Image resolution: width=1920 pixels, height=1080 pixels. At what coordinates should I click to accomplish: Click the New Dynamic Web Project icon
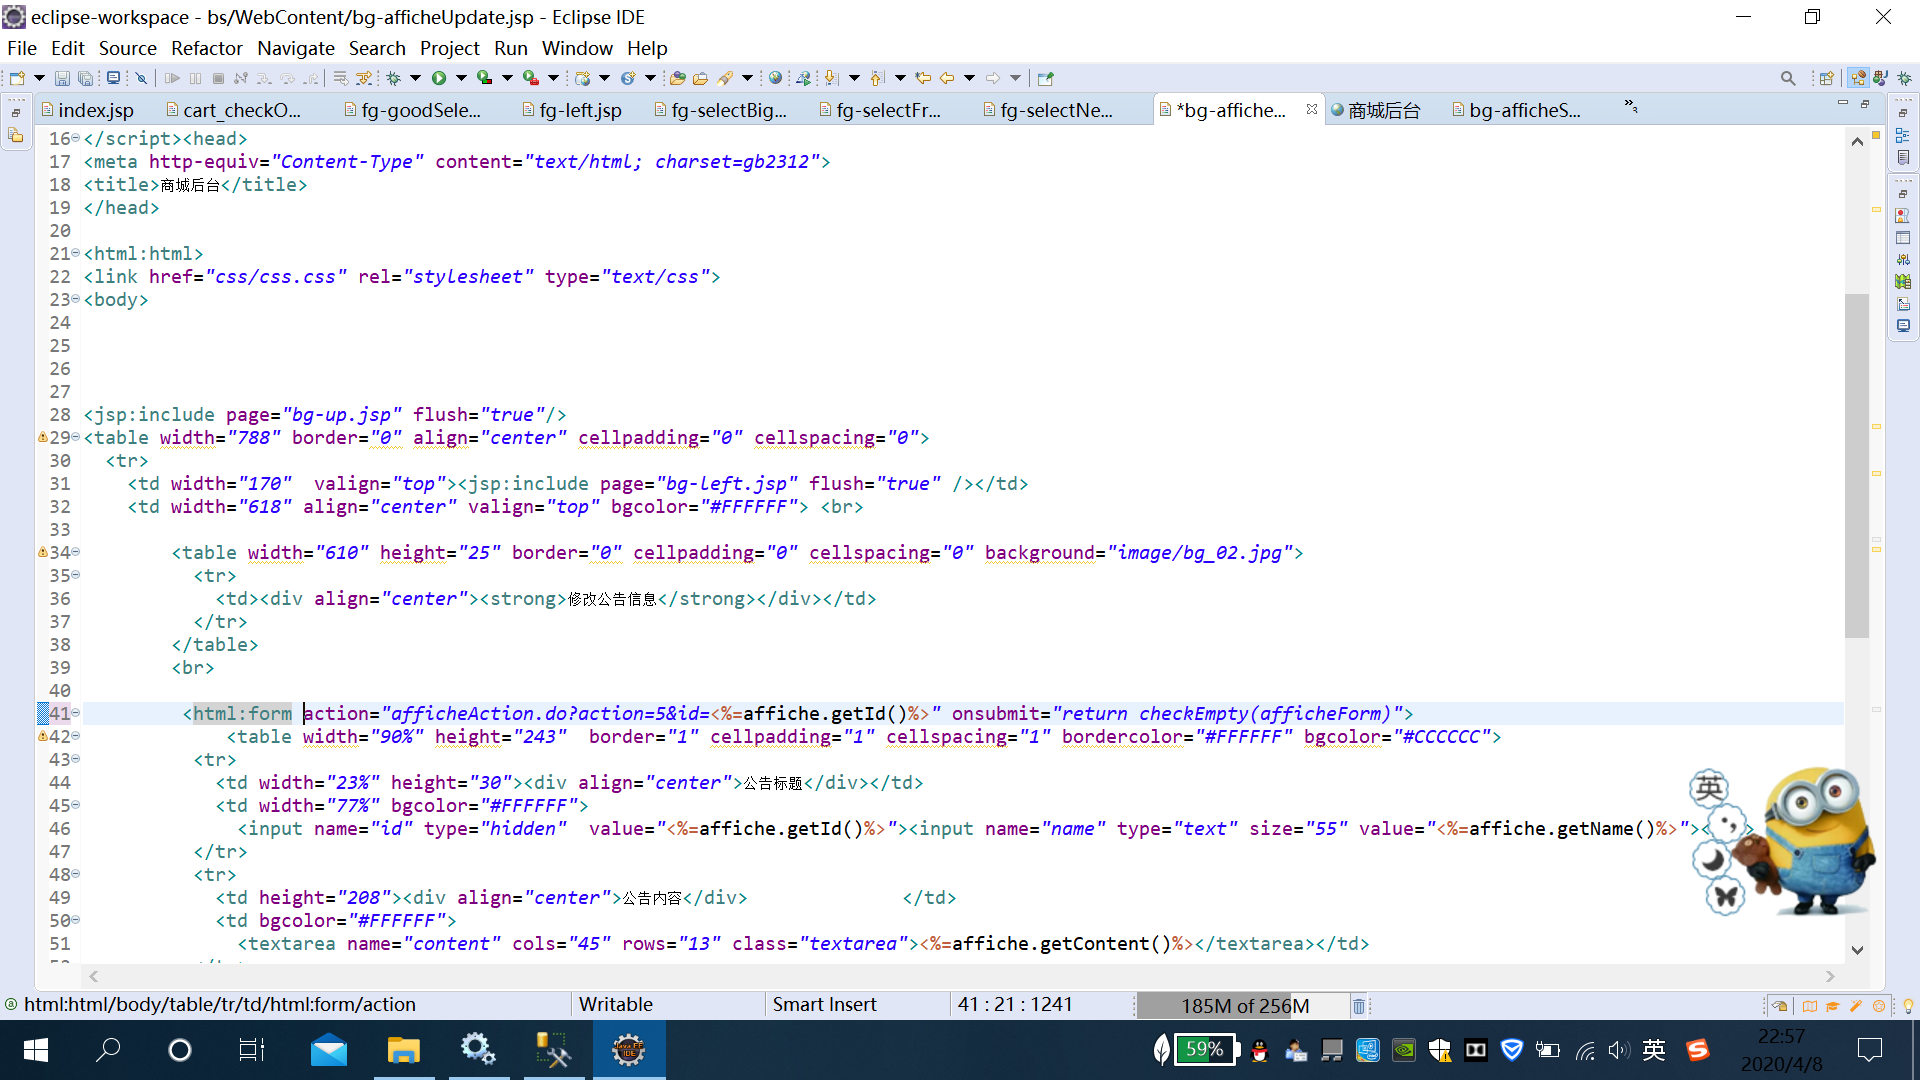pyautogui.click(x=582, y=78)
